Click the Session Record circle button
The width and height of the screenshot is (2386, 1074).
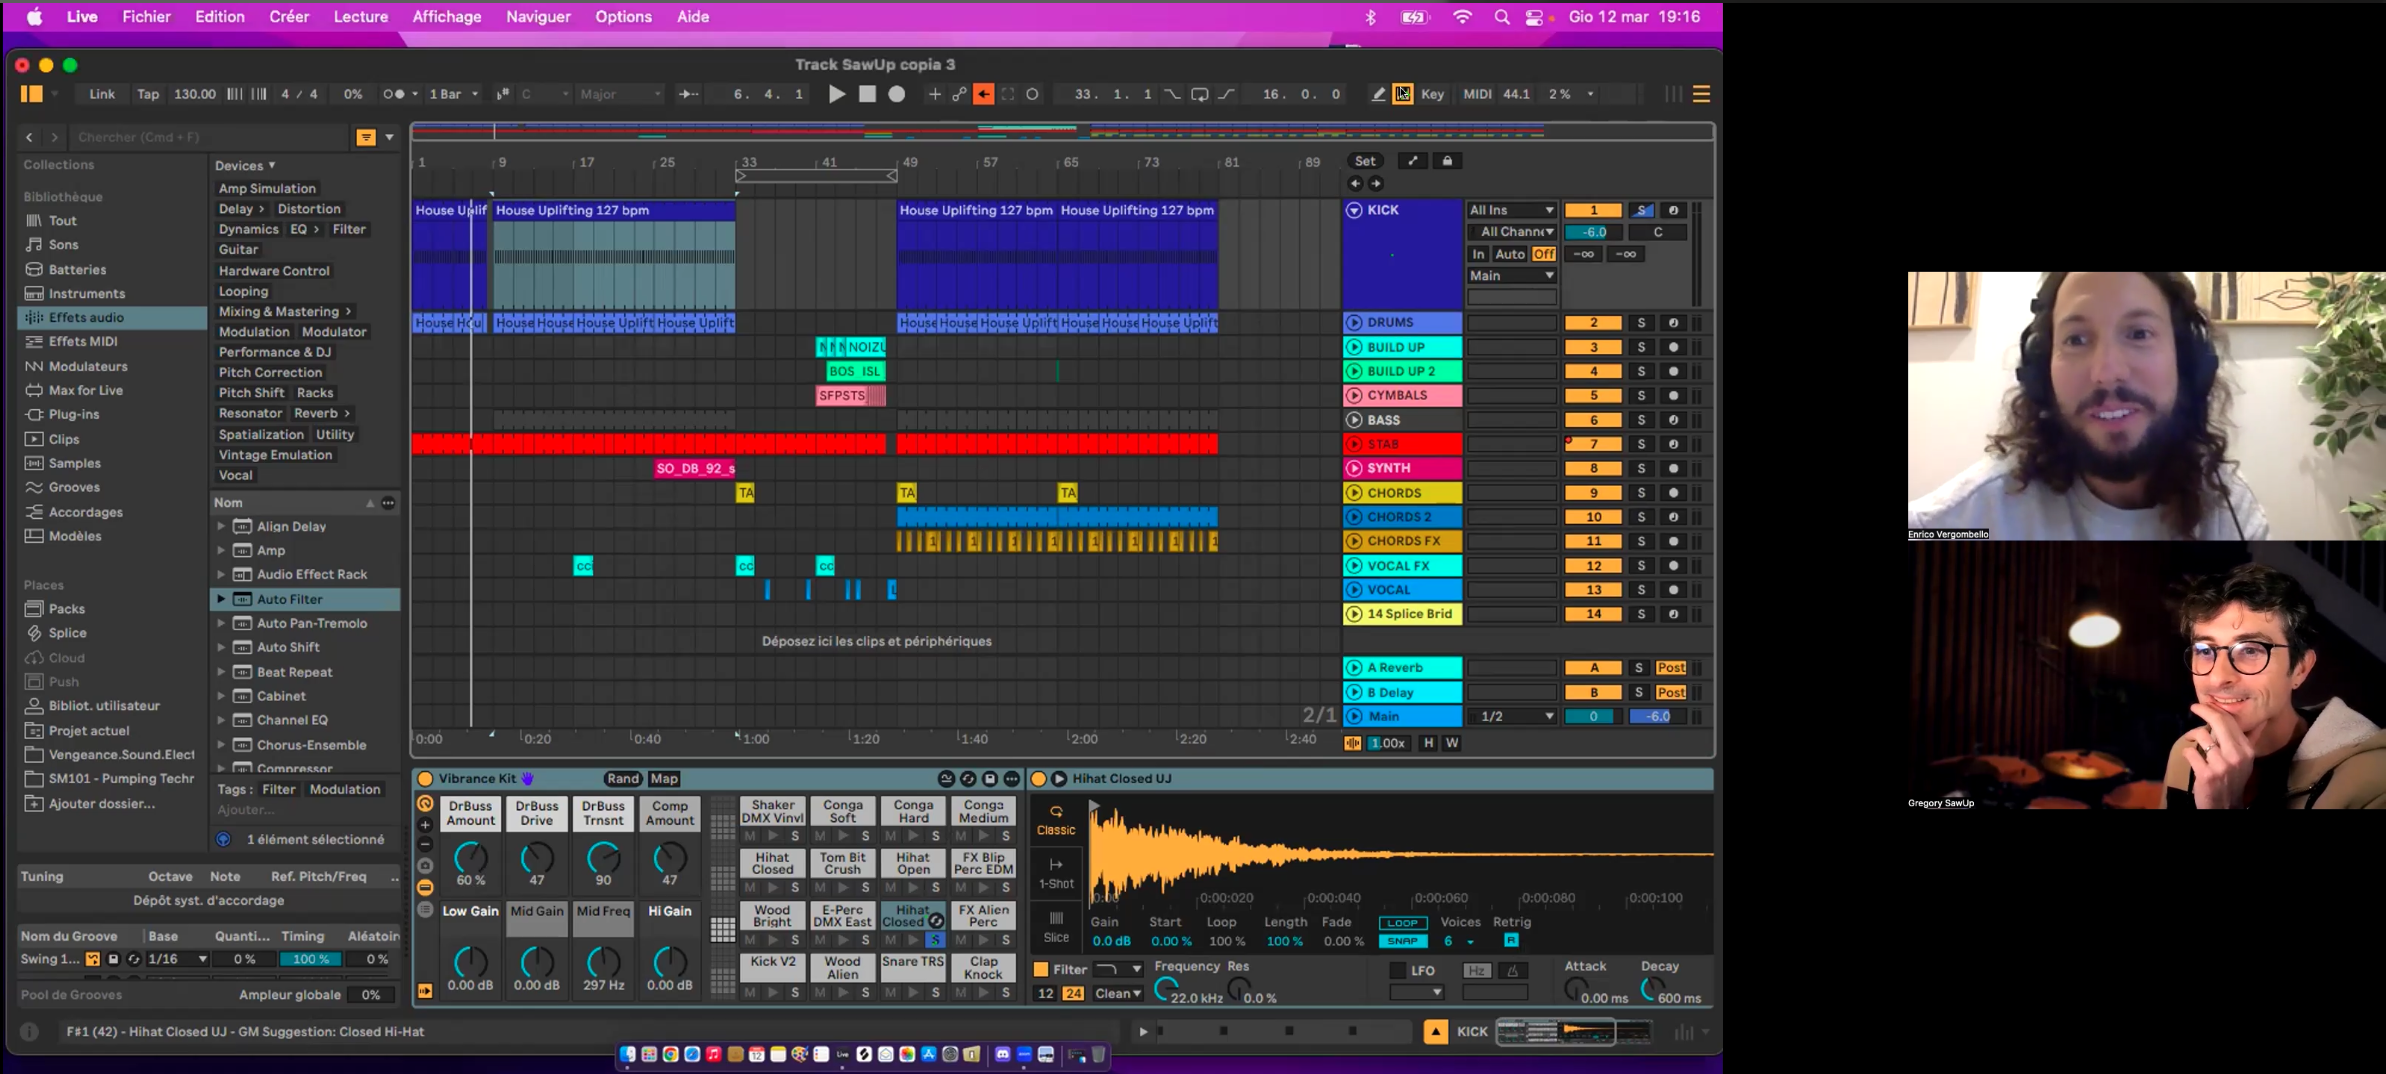click(x=1032, y=94)
